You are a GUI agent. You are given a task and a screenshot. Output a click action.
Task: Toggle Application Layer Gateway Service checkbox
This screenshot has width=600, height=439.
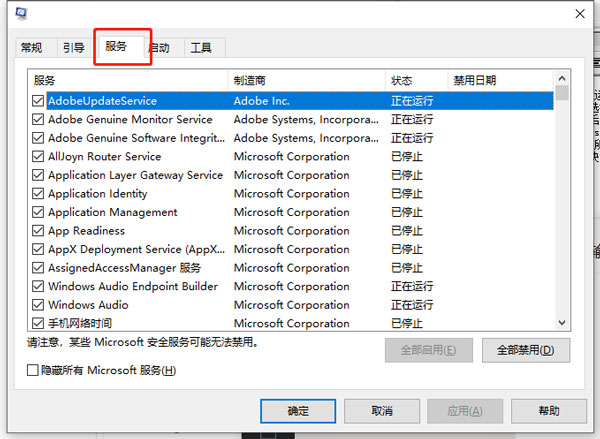pyautogui.click(x=38, y=175)
